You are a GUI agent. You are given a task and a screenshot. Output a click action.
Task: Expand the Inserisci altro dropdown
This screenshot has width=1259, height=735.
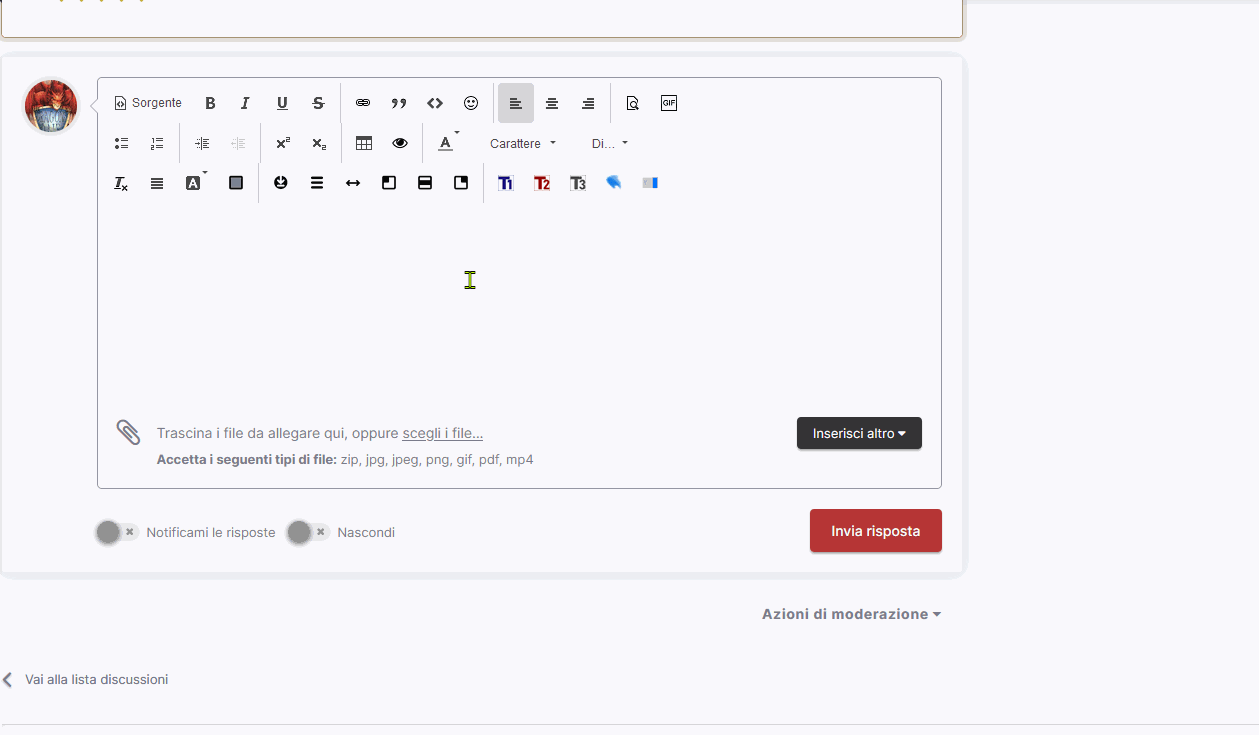(x=859, y=433)
